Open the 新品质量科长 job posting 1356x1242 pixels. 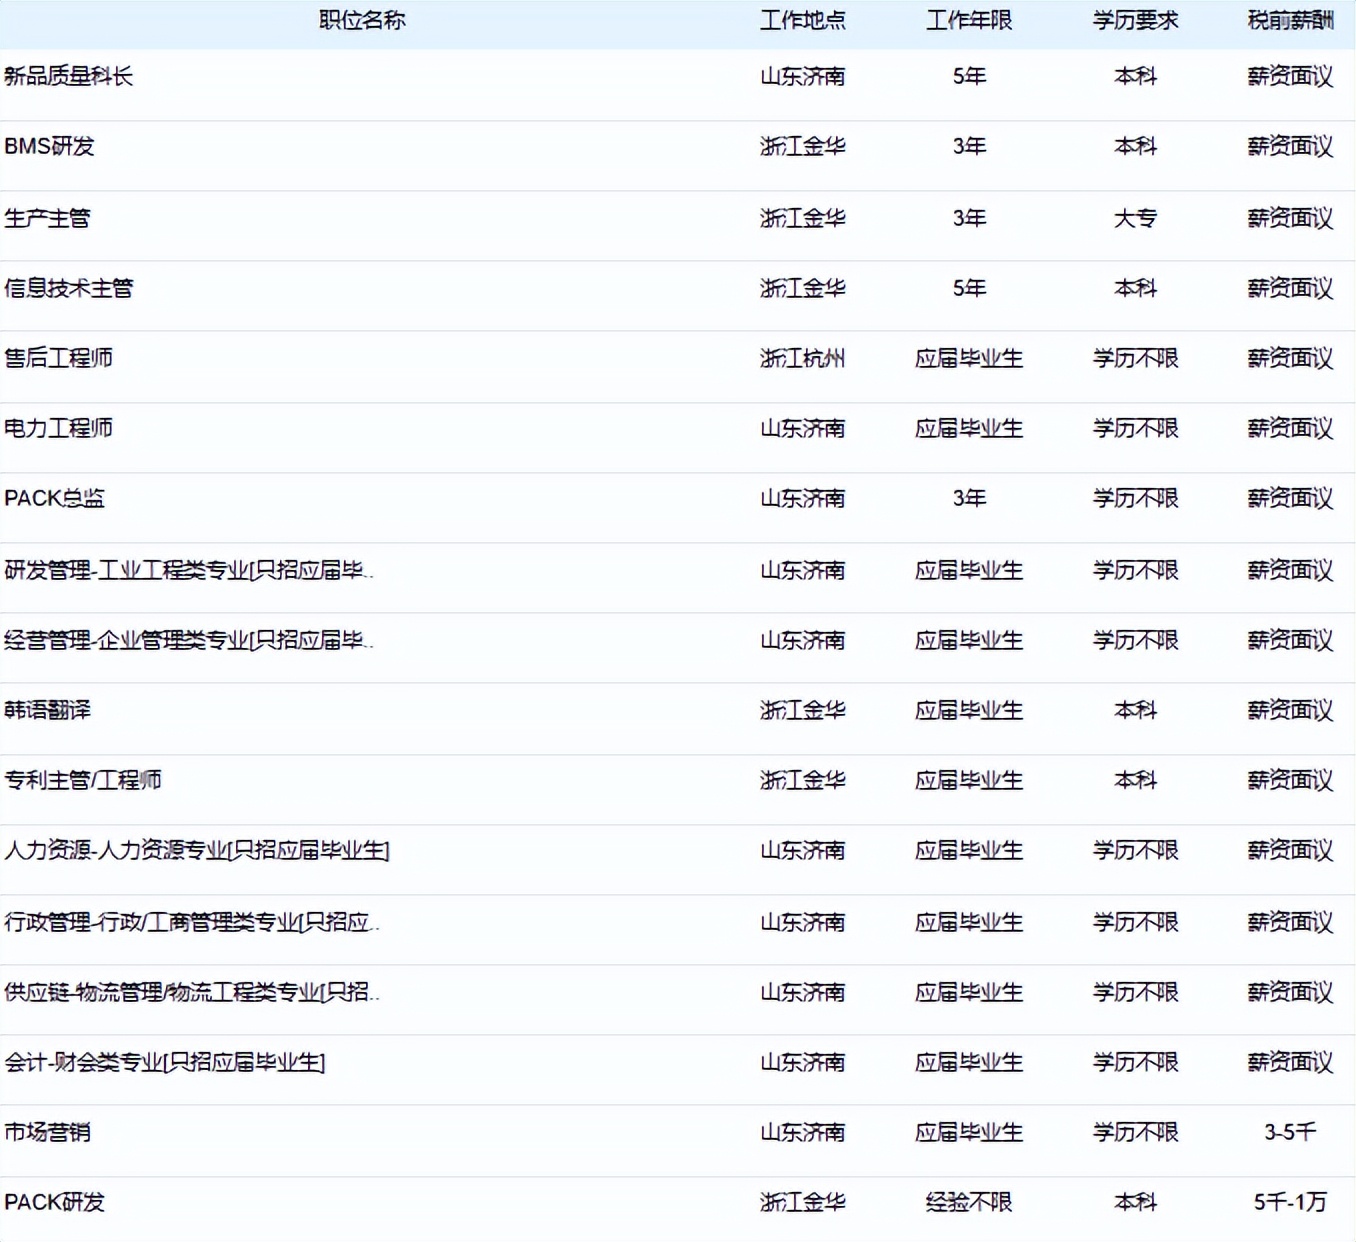[x=70, y=75]
